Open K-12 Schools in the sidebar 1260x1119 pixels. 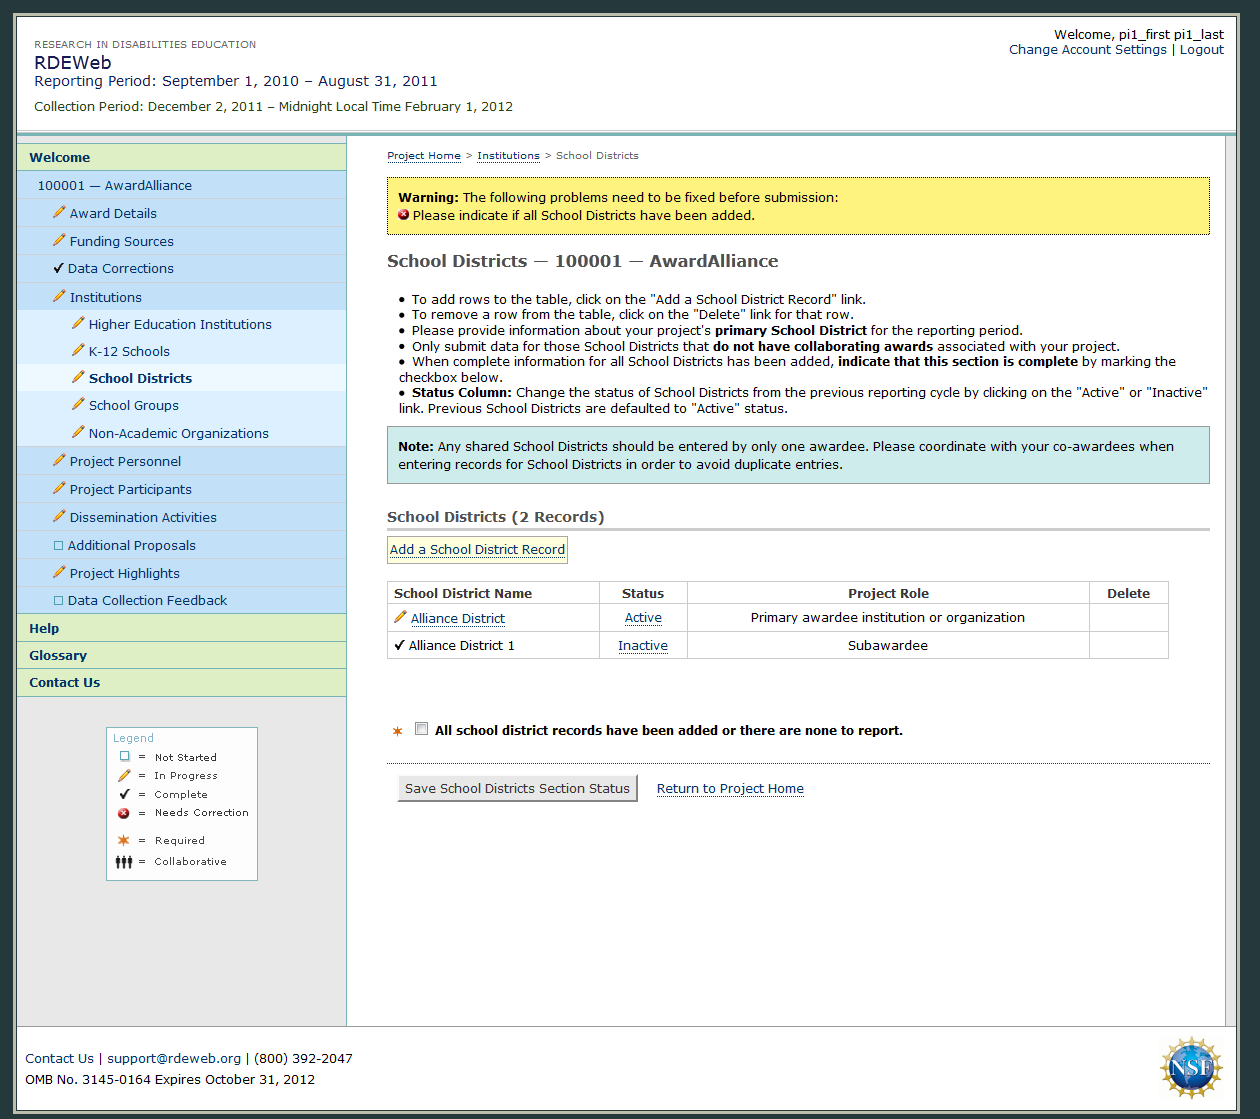129,351
